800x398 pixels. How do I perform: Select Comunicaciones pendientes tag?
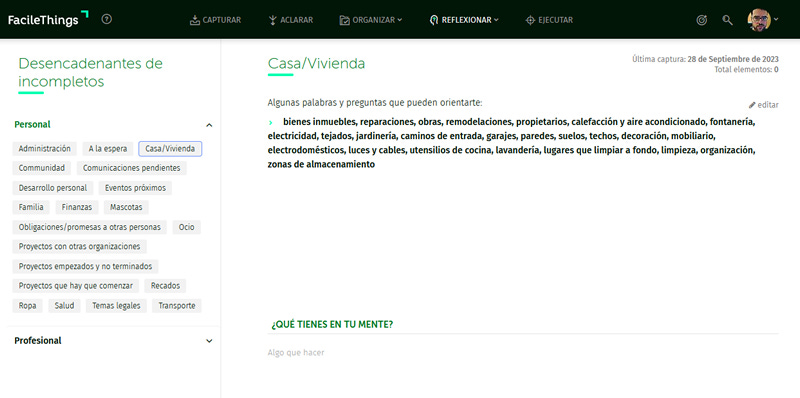pos(132,168)
